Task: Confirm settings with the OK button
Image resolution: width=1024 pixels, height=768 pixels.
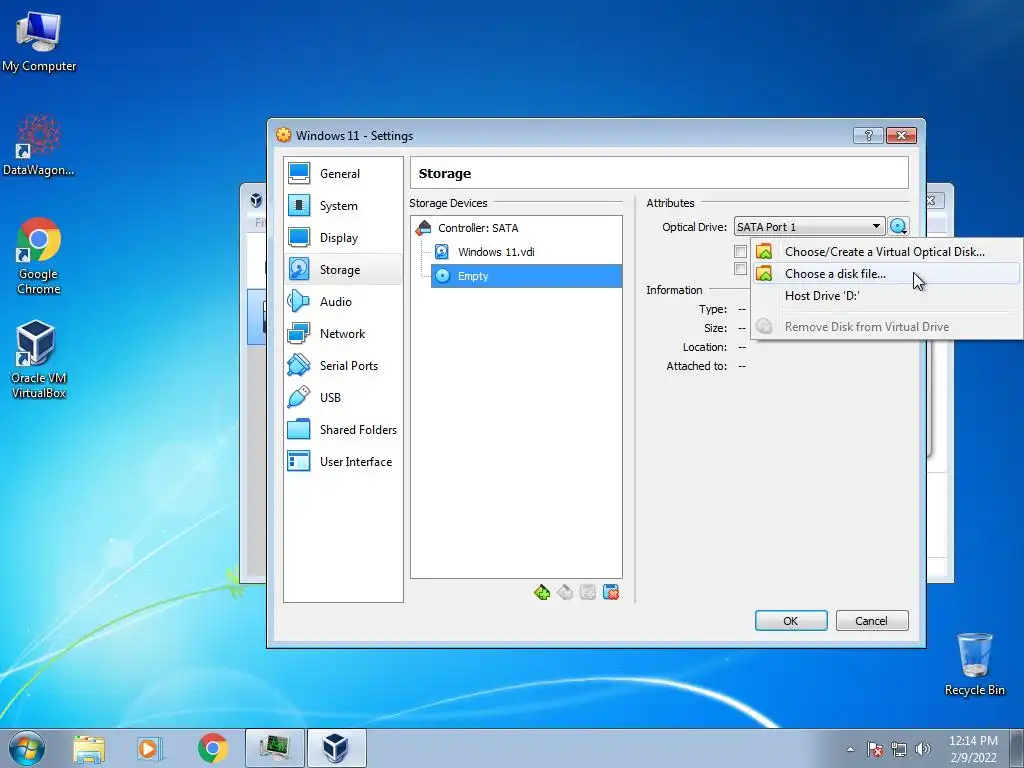Action: click(791, 620)
